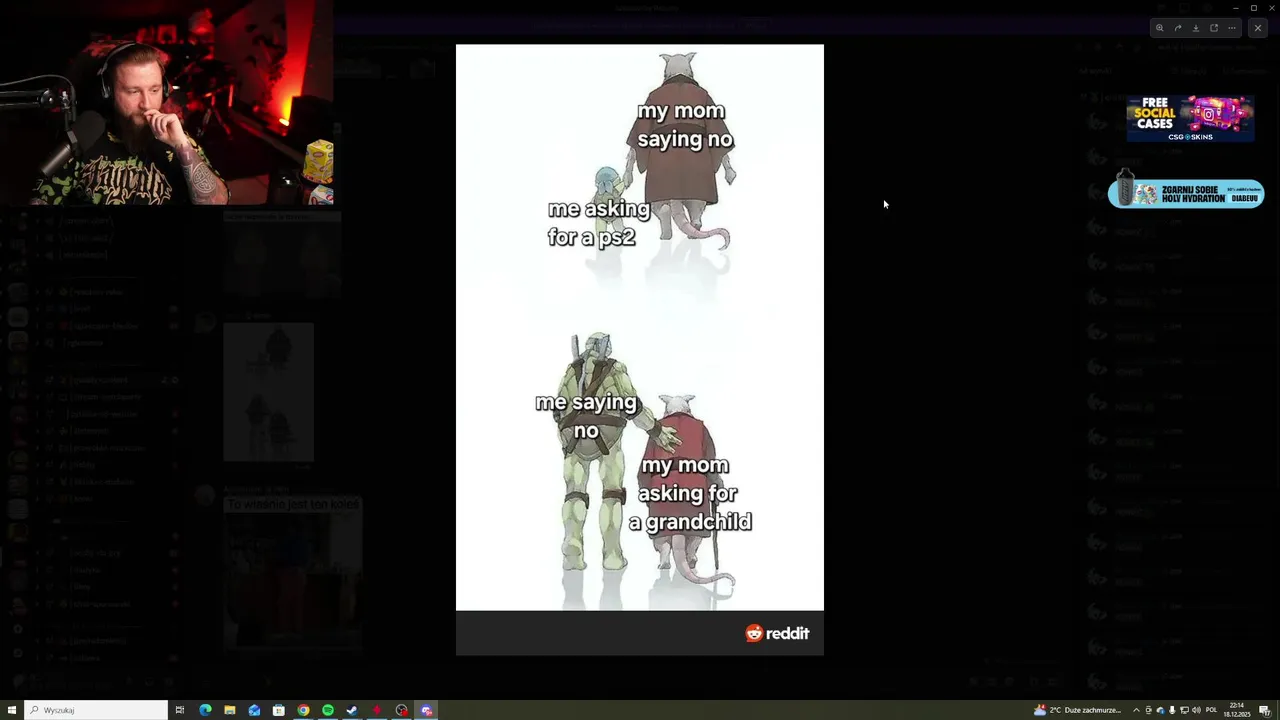Click the enlarged meme image

[x=640, y=350]
